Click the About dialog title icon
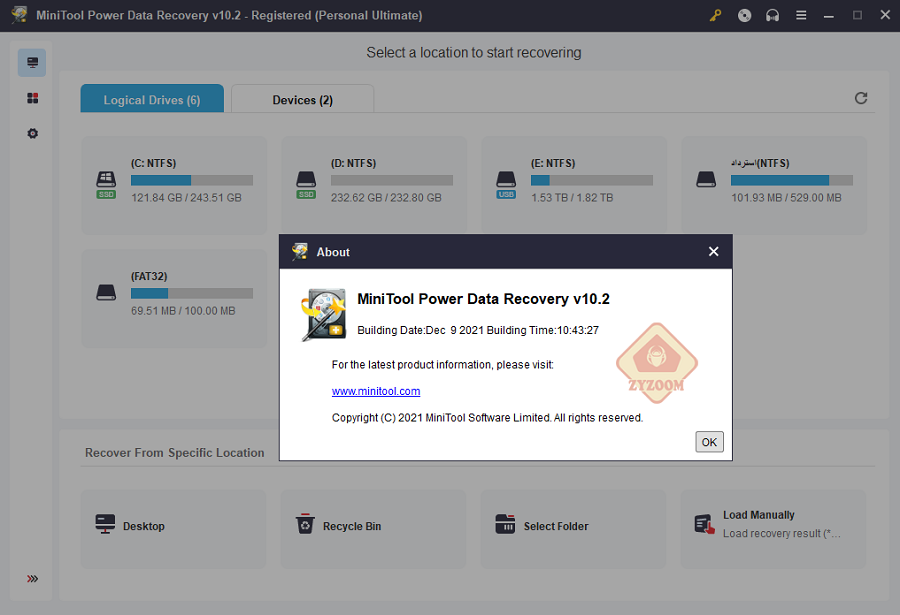This screenshot has height=615, width=900. 300,252
